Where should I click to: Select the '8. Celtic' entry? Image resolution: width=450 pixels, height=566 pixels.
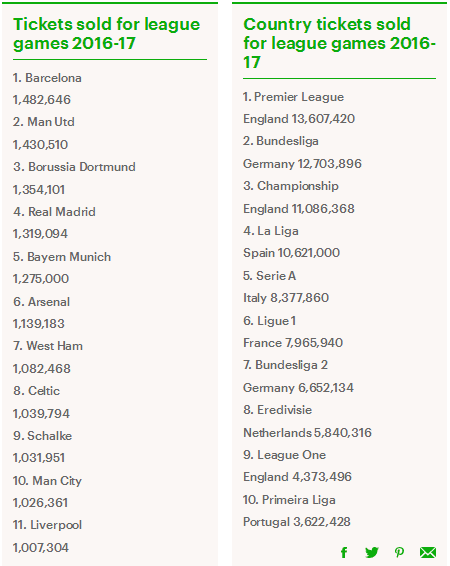point(36,391)
